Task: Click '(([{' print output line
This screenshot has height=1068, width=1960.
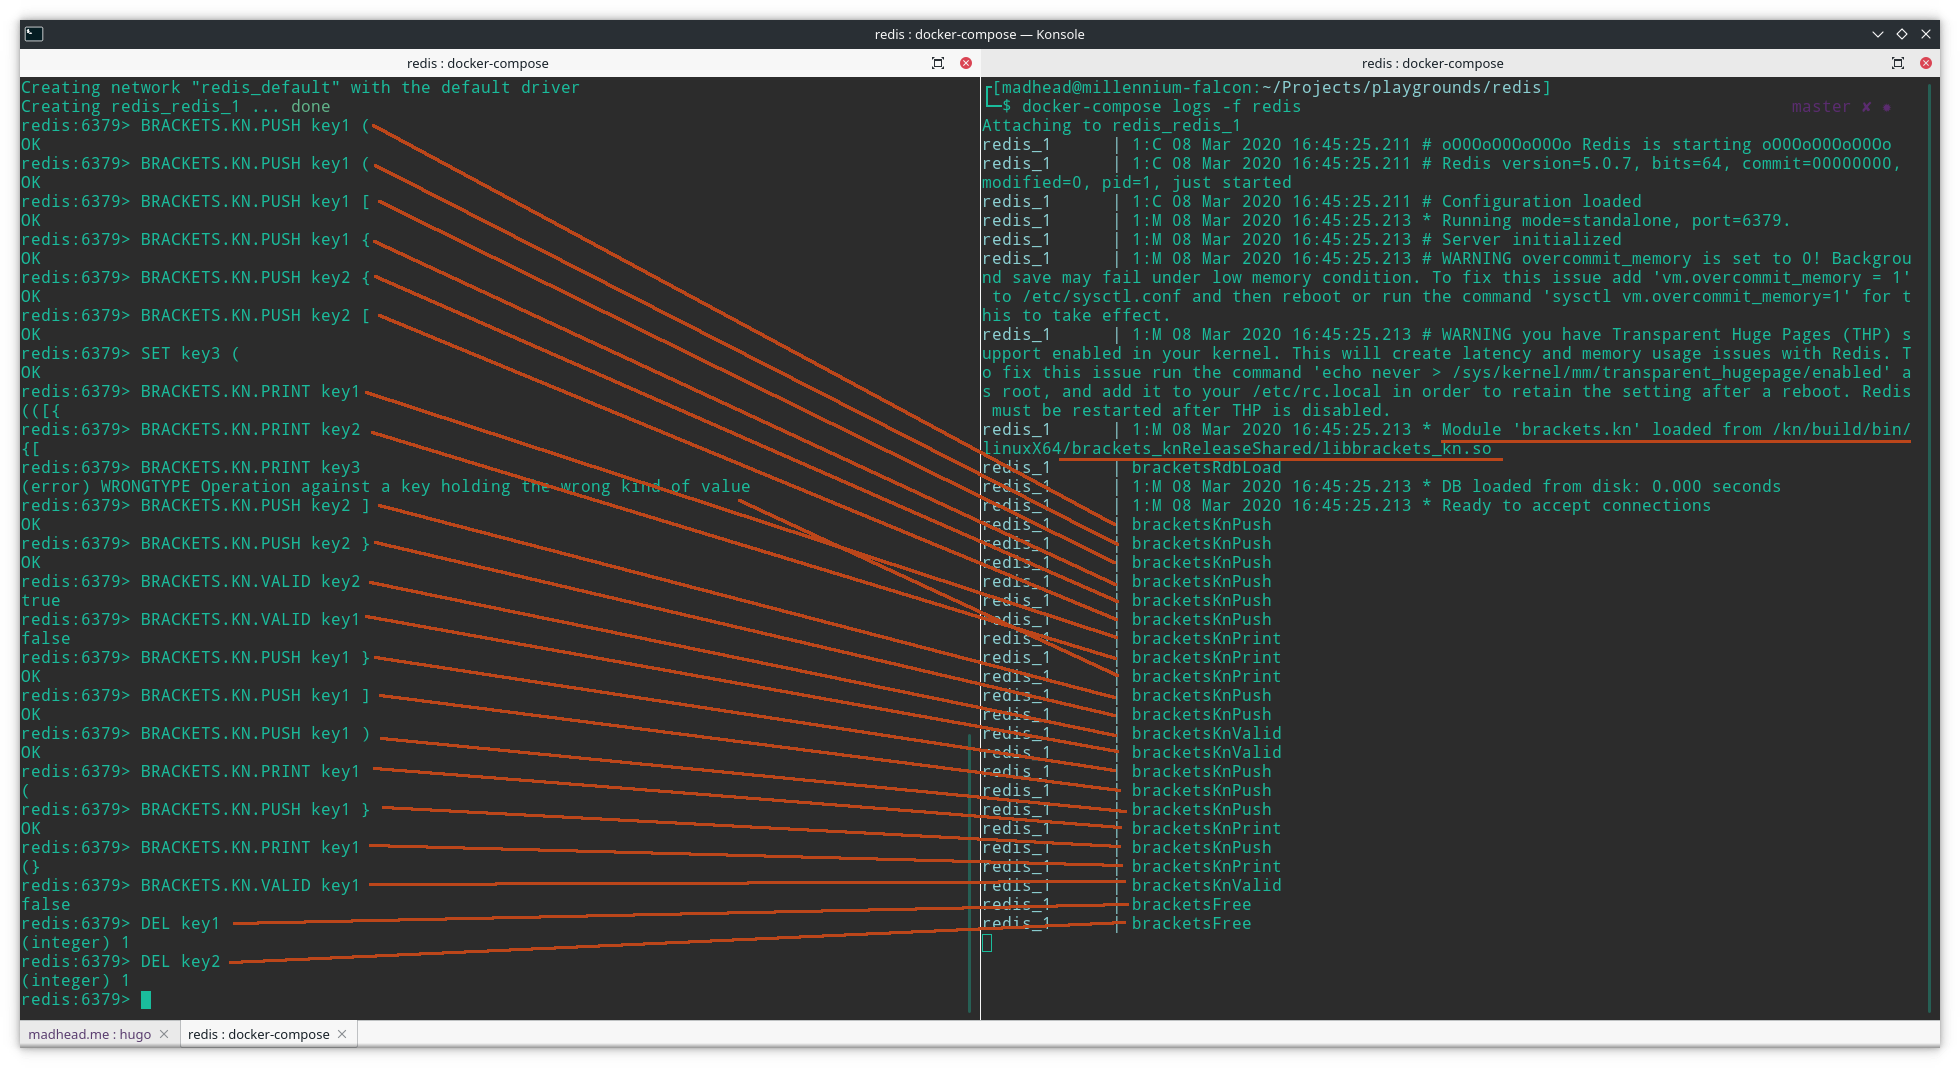Action: [x=41, y=410]
